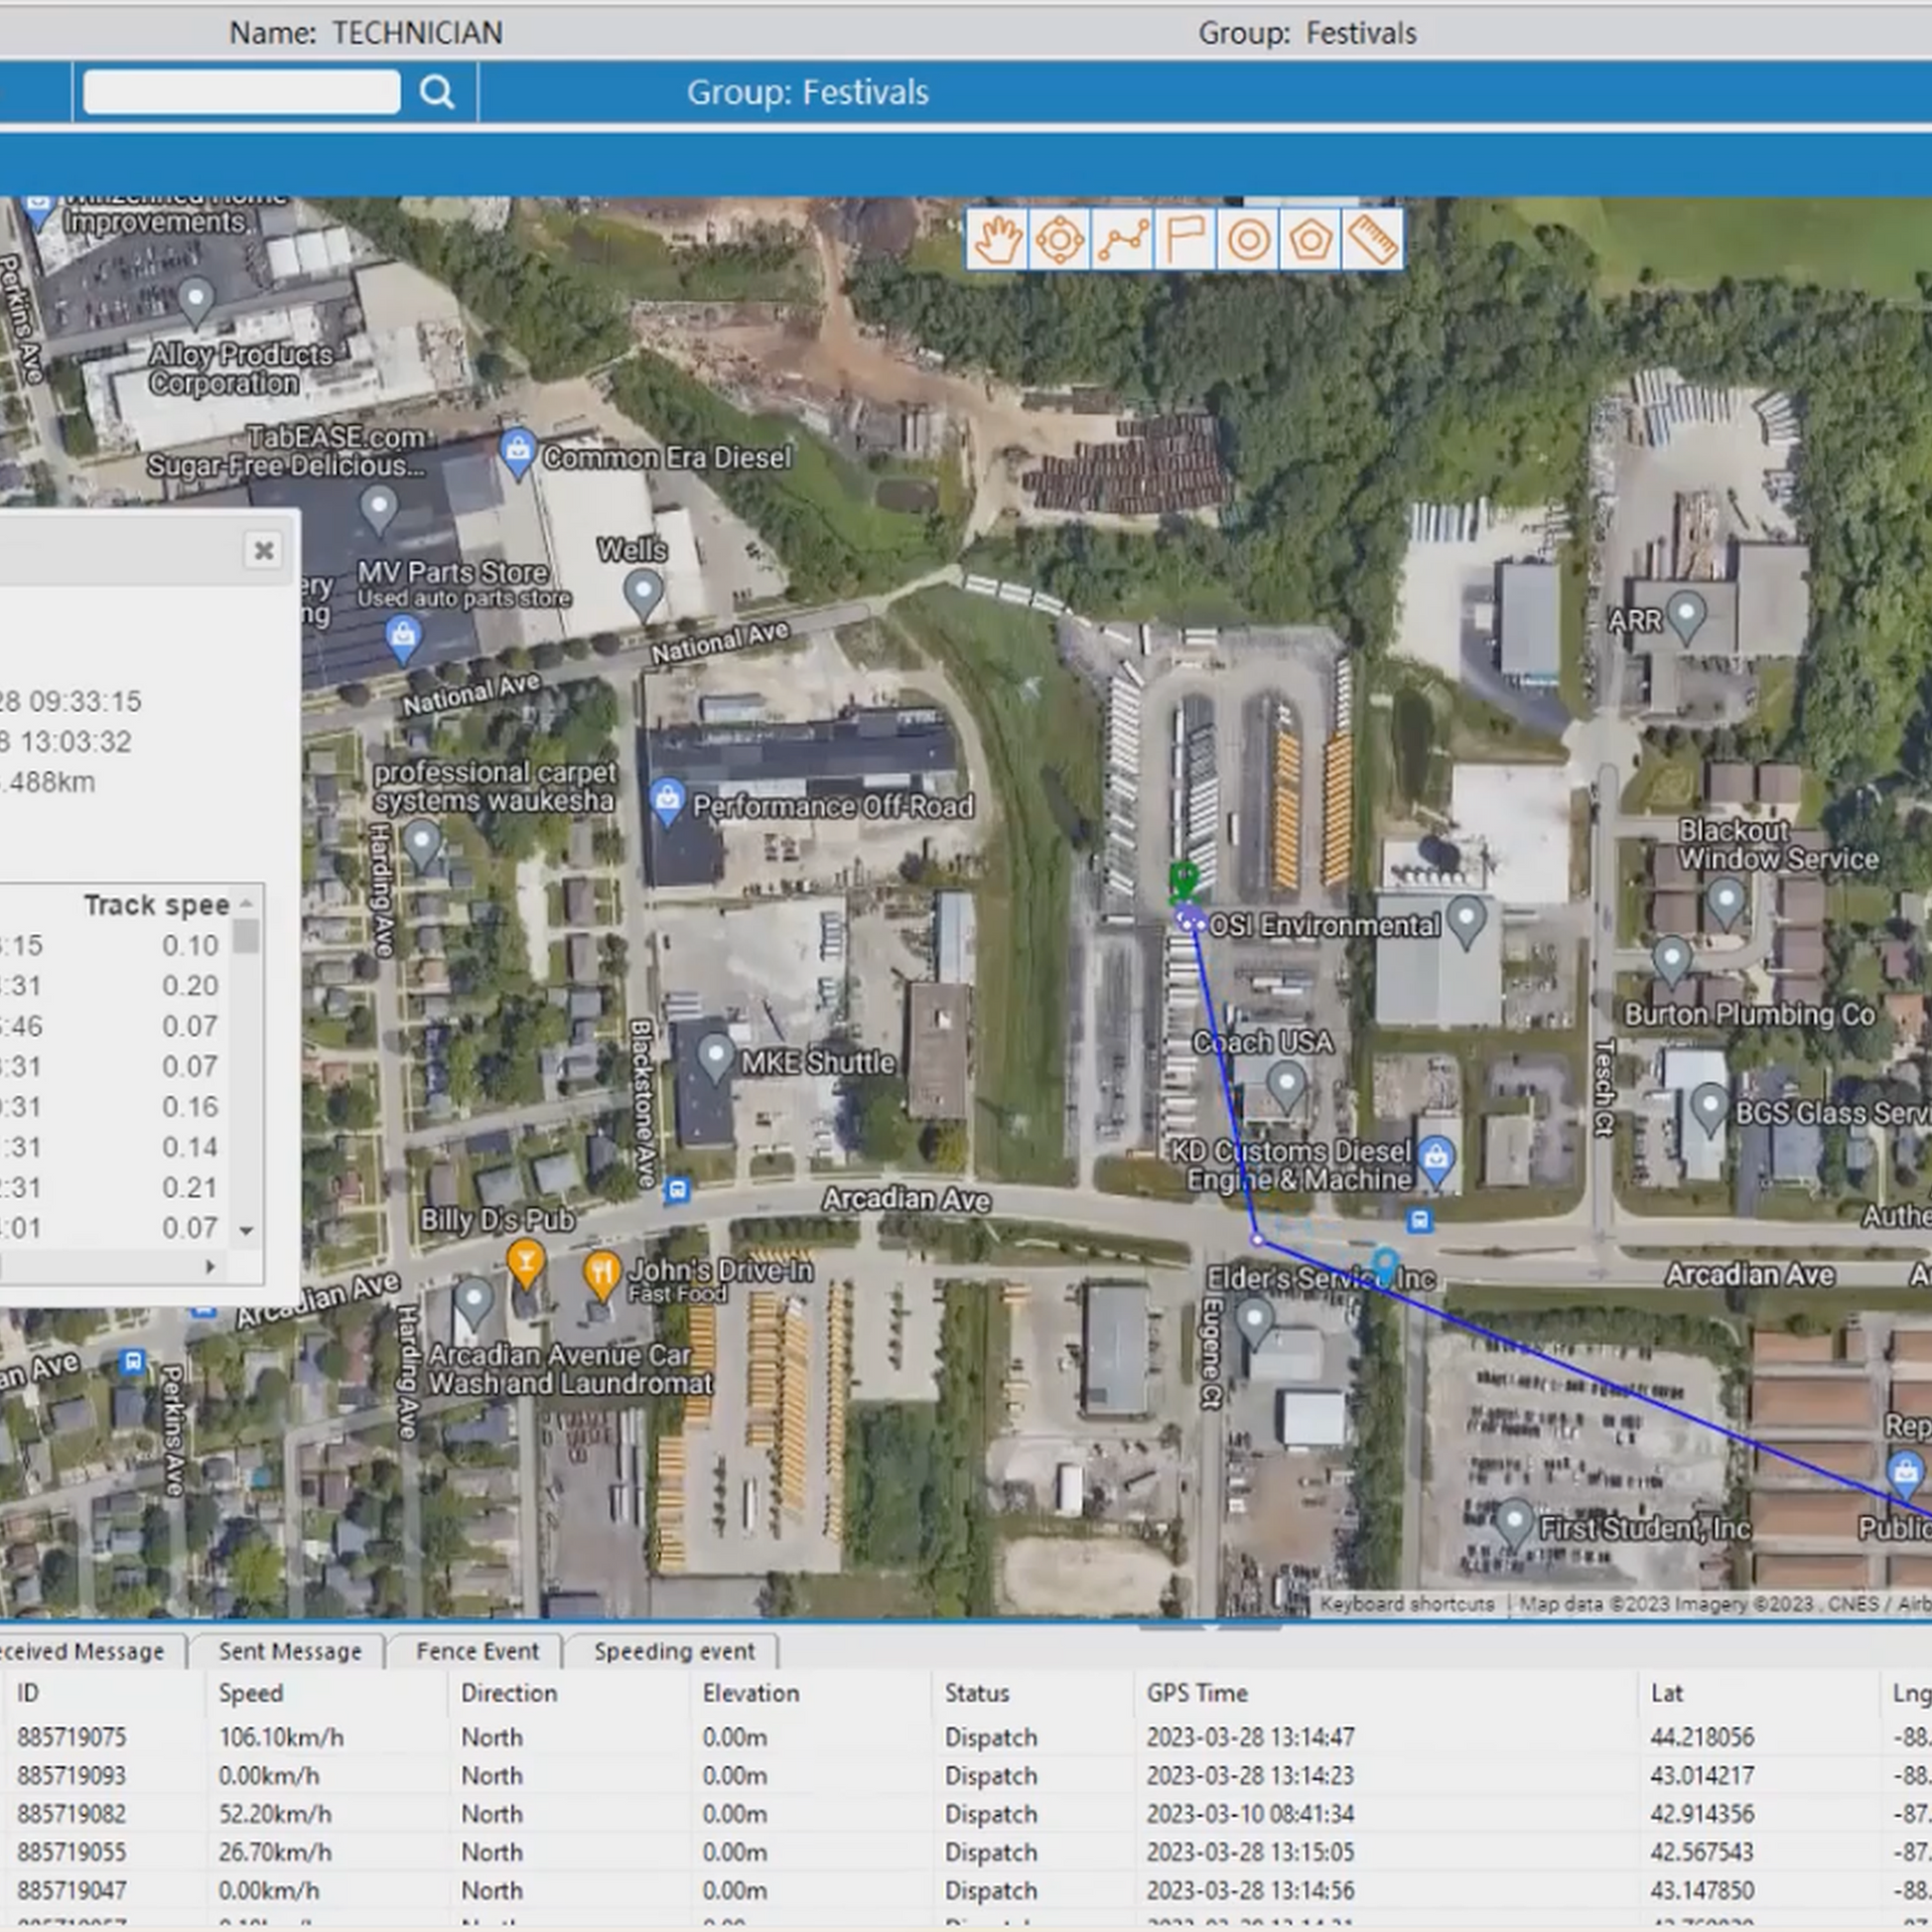Select the circle fence tool
This screenshot has height=1932, width=1932.
tap(1248, 240)
